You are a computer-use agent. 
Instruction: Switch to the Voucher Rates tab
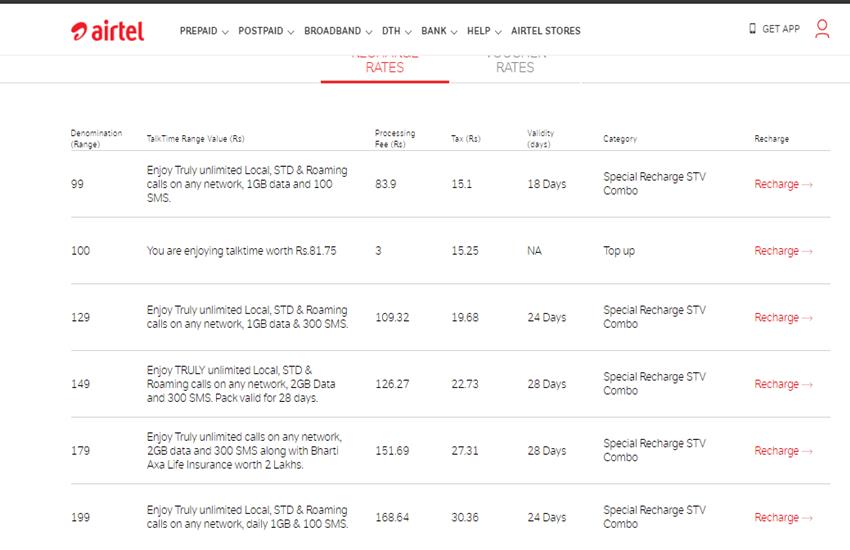tap(515, 65)
